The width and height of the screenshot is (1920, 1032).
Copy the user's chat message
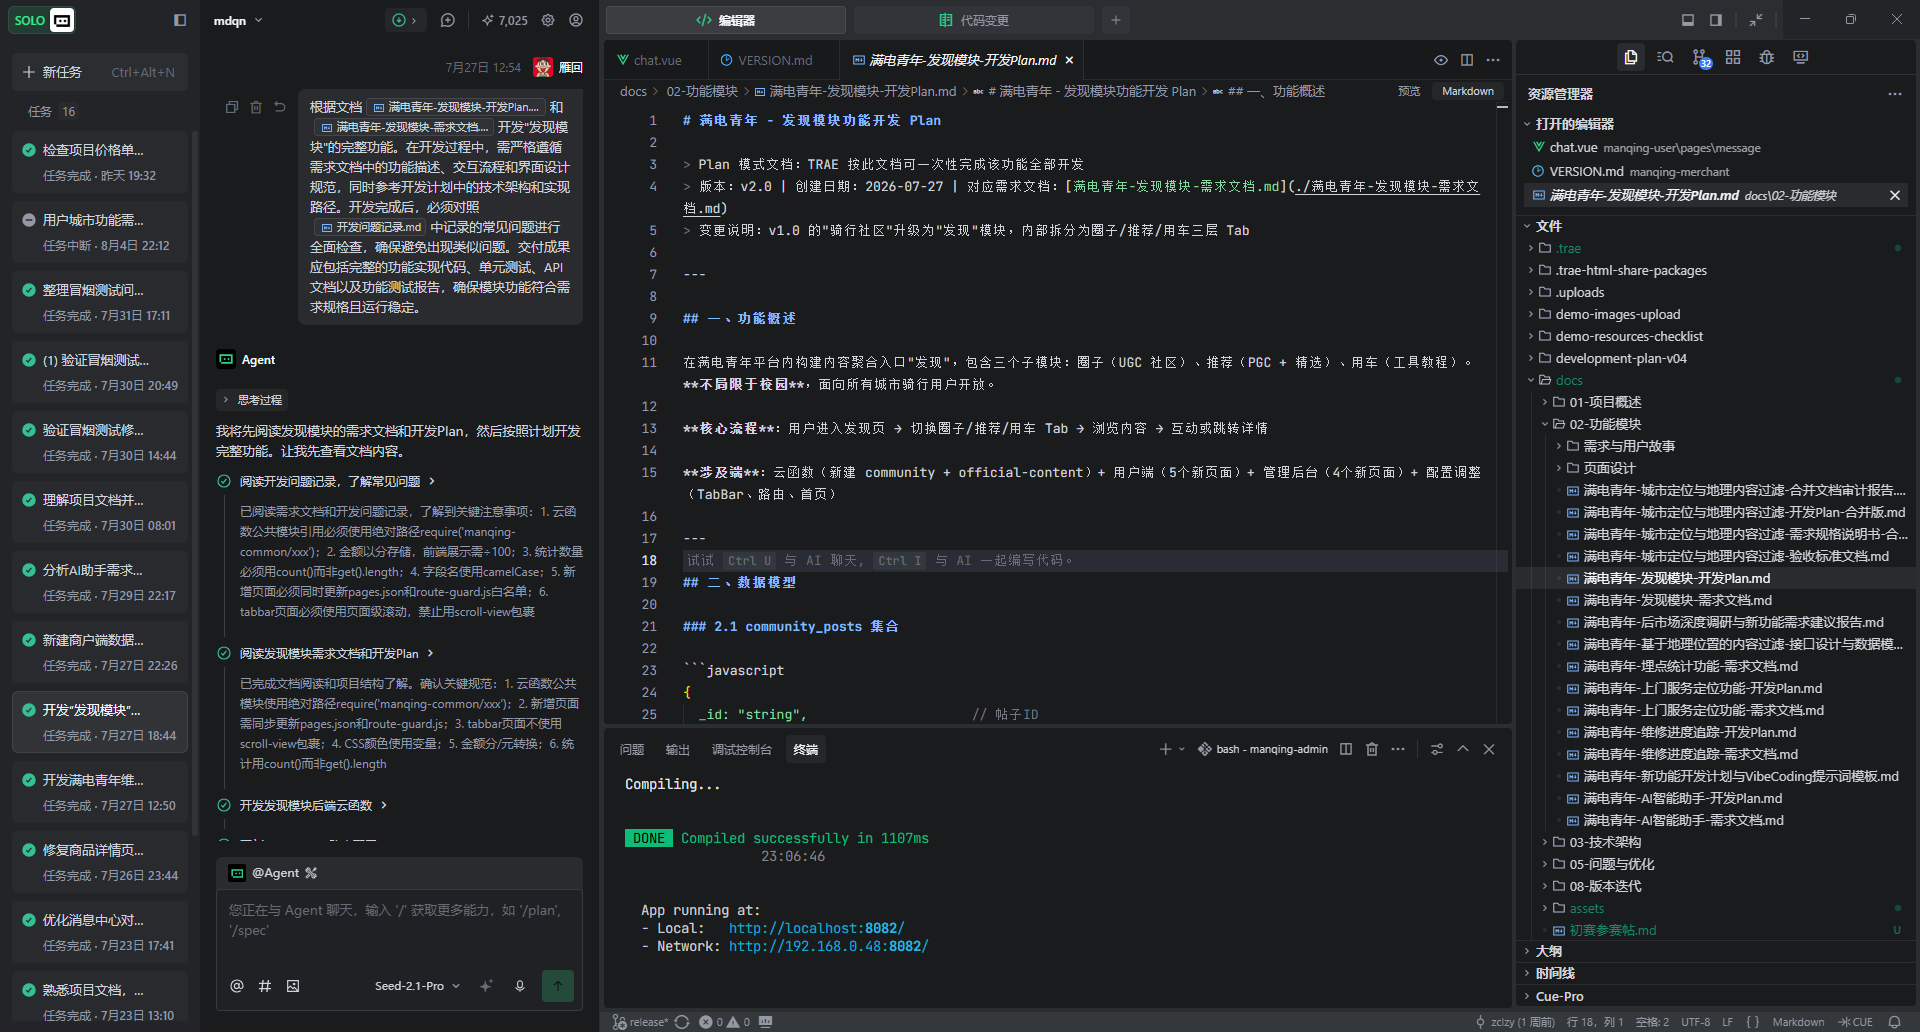(232, 107)
